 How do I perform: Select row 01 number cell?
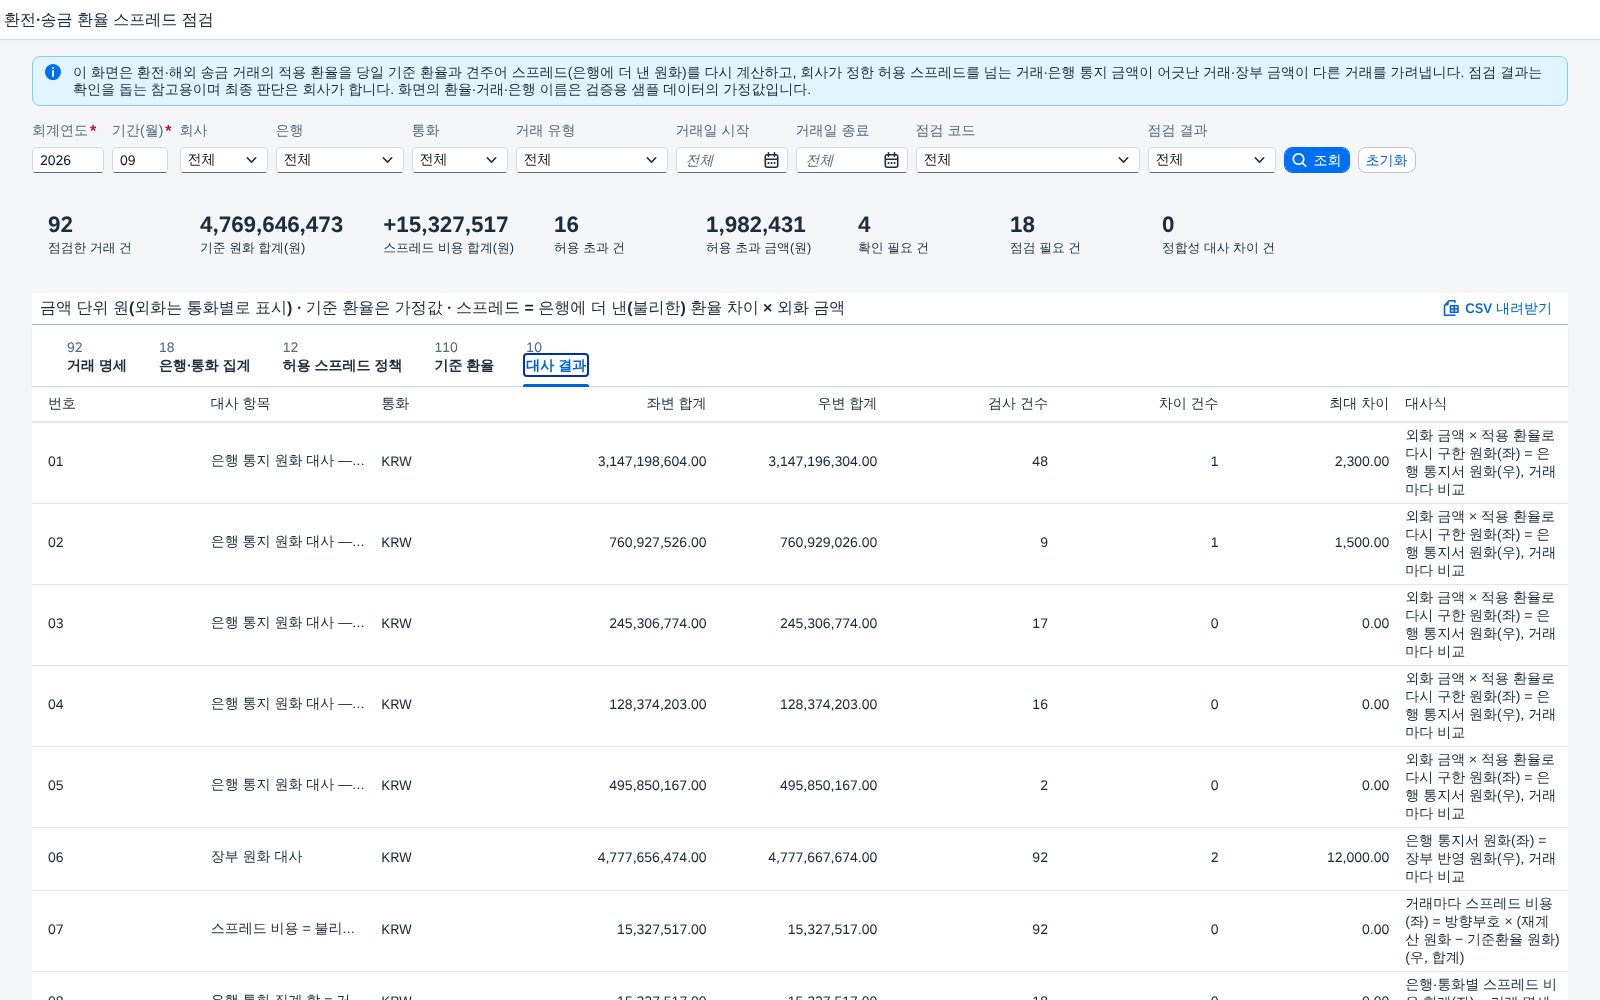click(x=56, y=462)
